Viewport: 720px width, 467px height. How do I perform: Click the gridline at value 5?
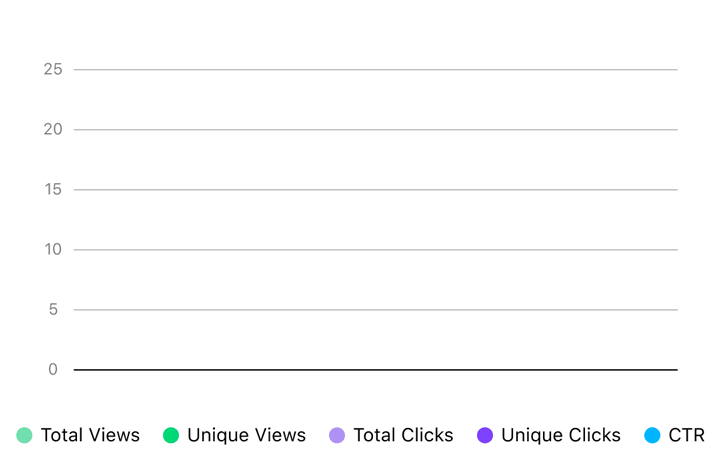click(376, 309)
